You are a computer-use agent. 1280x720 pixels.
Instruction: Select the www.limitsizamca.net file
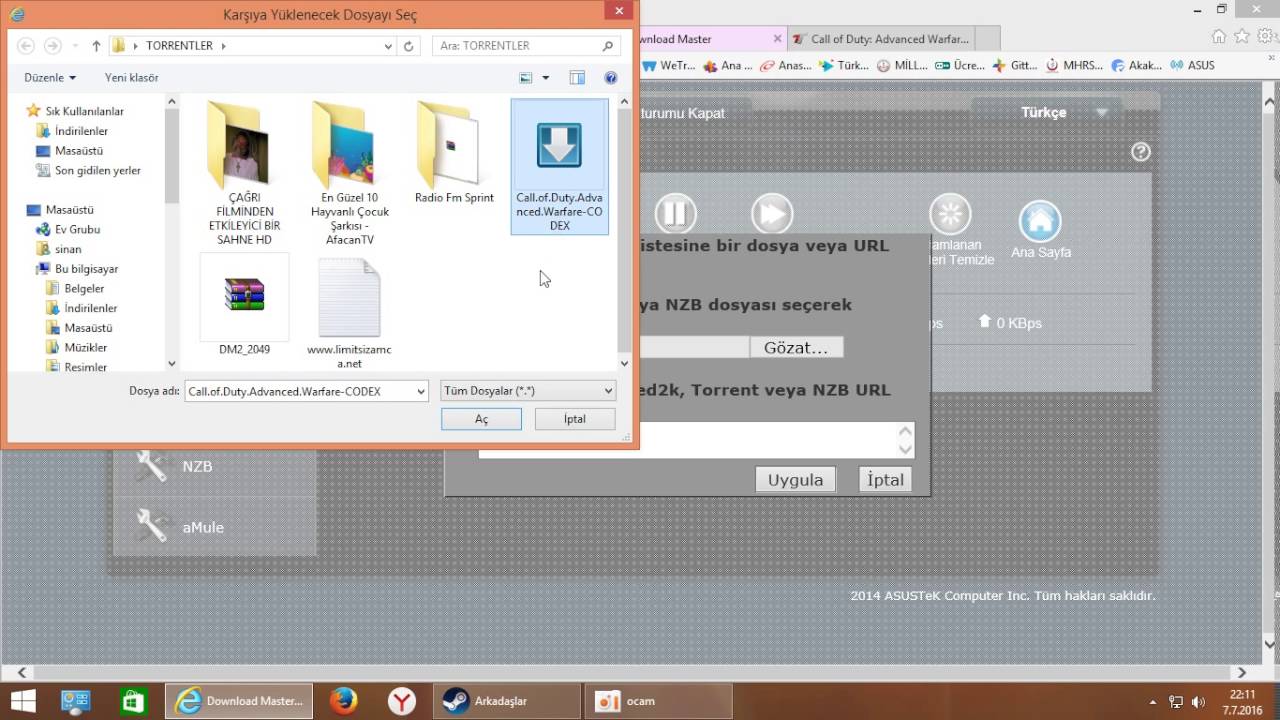(x=349, y=312)
